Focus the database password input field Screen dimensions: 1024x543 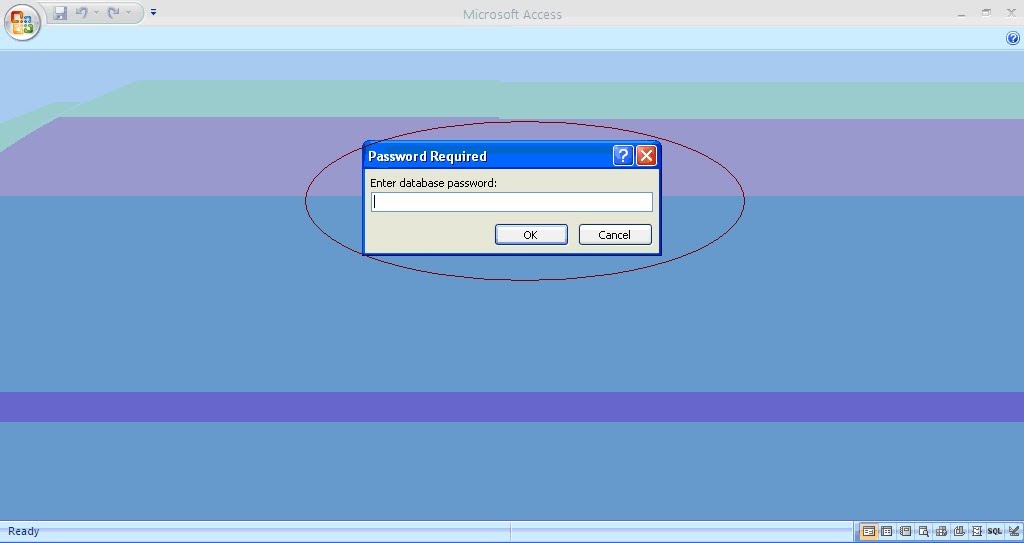[512, 202]
